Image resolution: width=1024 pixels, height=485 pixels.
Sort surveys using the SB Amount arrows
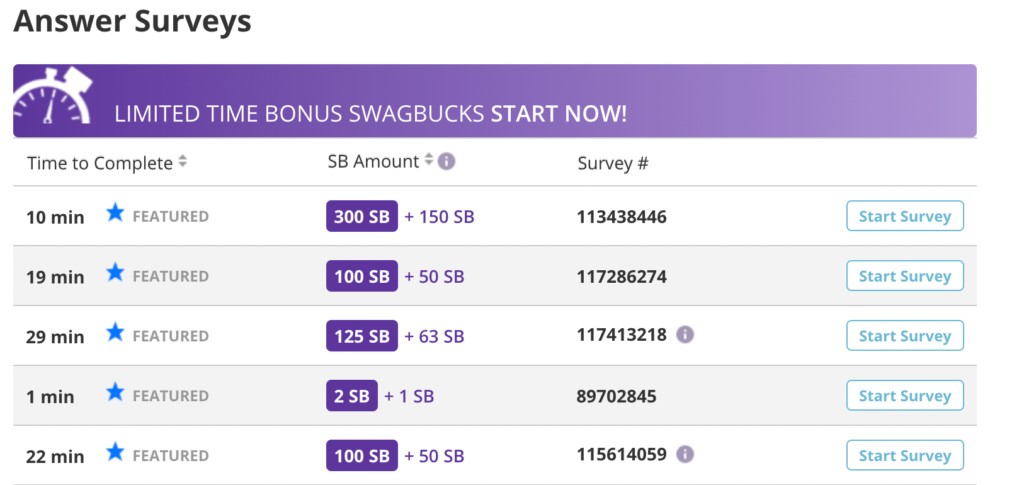point(428,160)
